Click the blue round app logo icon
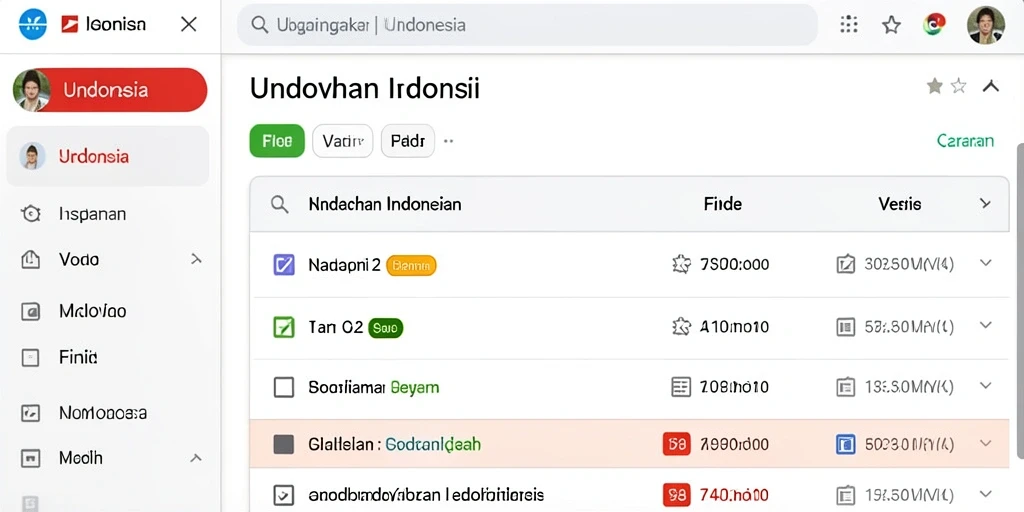This screenshot has height=512, width=1024. tap(33, 25)
